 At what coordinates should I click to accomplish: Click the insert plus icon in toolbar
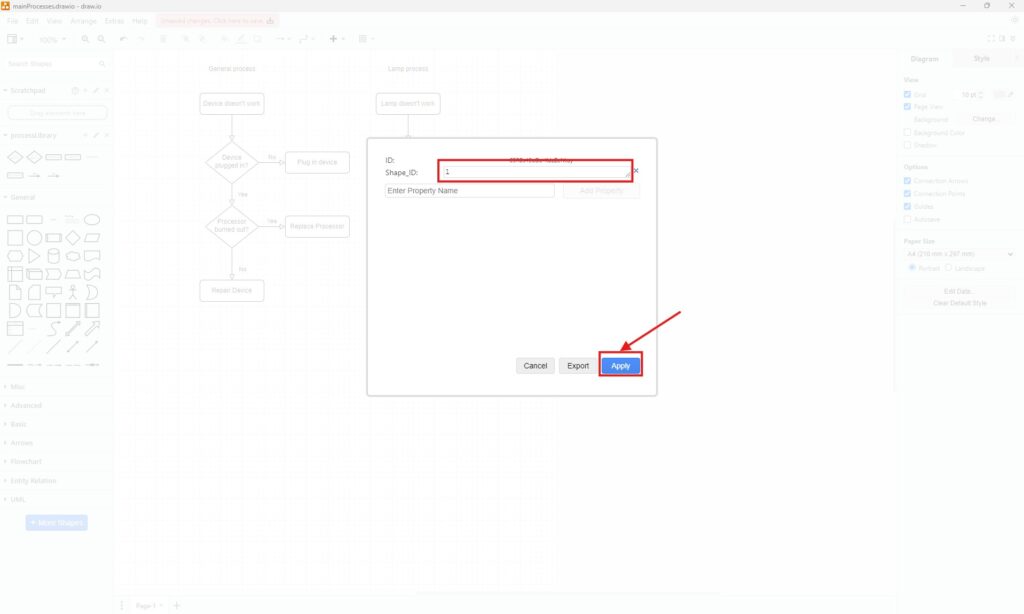point(332,39)
